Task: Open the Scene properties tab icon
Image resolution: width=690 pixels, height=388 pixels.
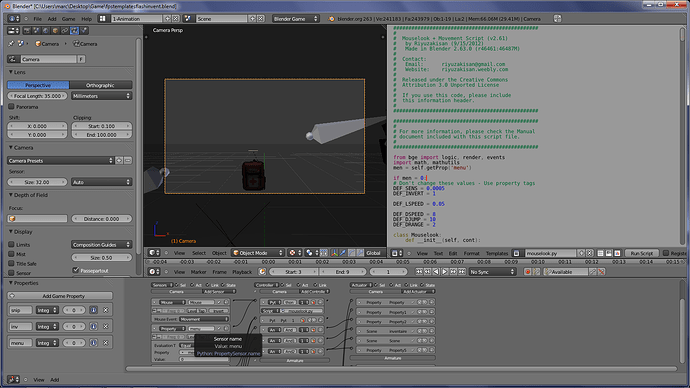Action: 36,31
